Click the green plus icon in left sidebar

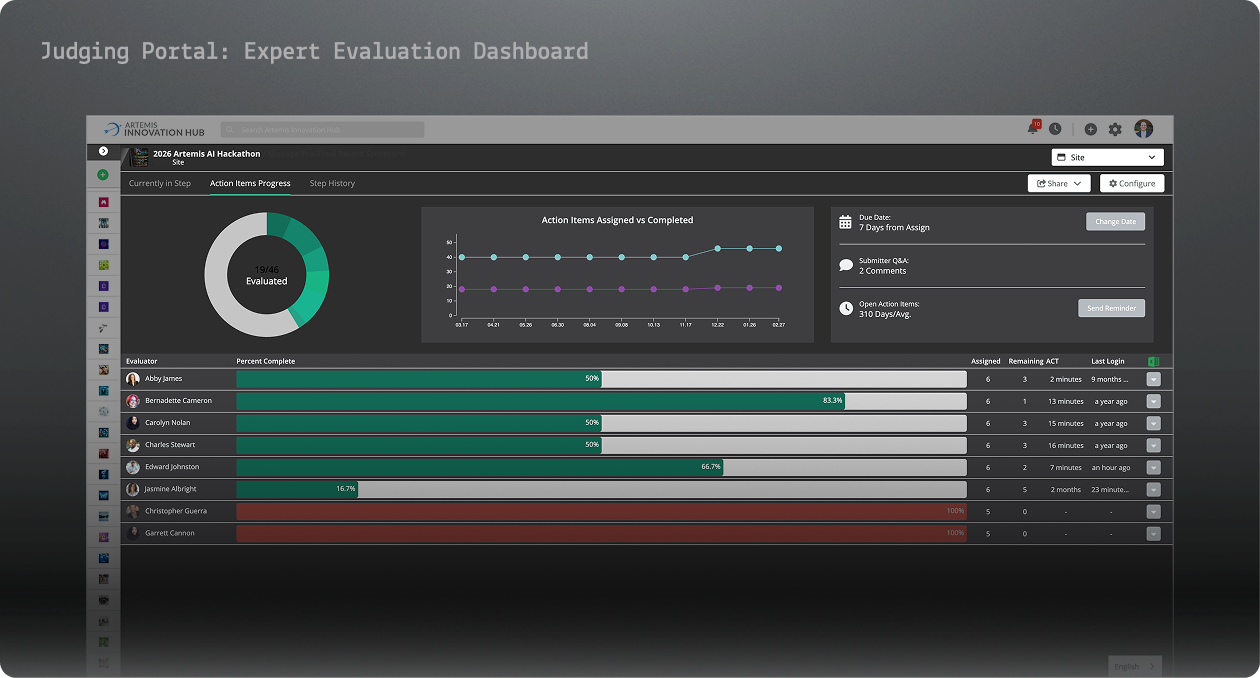coord(103,174)
